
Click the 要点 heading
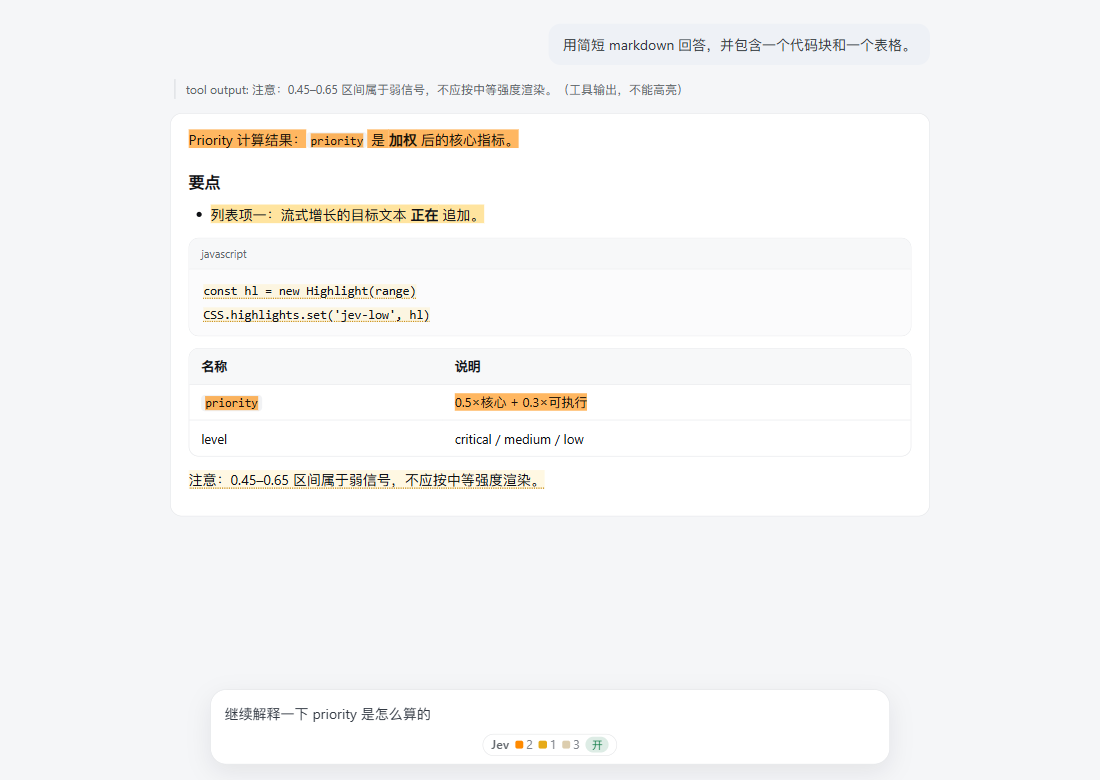204,182
